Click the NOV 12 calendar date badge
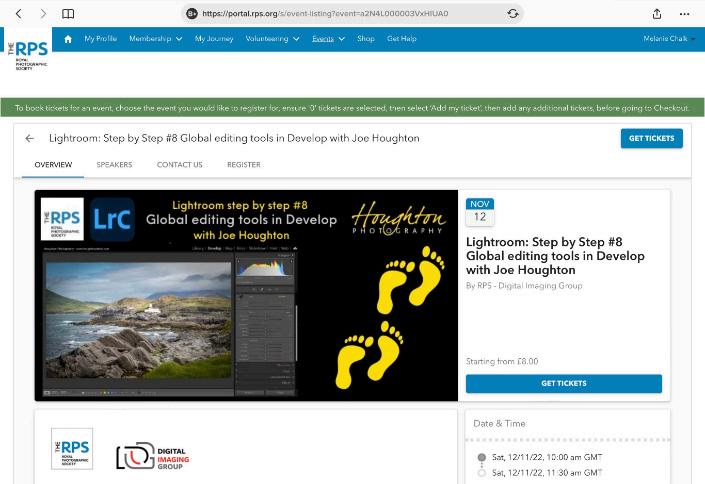The width and height of the screenshot is (705, 484). [480, 212]
